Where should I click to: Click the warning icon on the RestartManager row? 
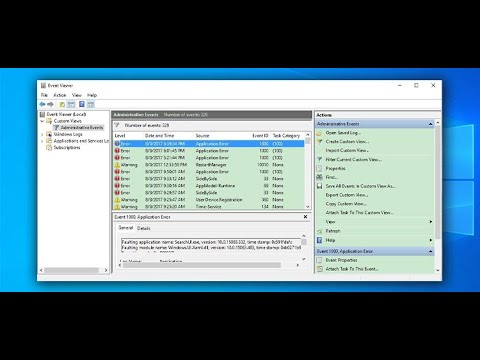[x=117, y=165]
